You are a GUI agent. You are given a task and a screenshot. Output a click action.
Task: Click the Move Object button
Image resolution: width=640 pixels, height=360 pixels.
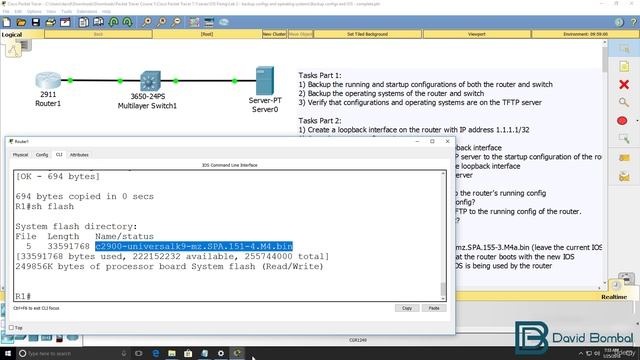[x=300, y=34]
